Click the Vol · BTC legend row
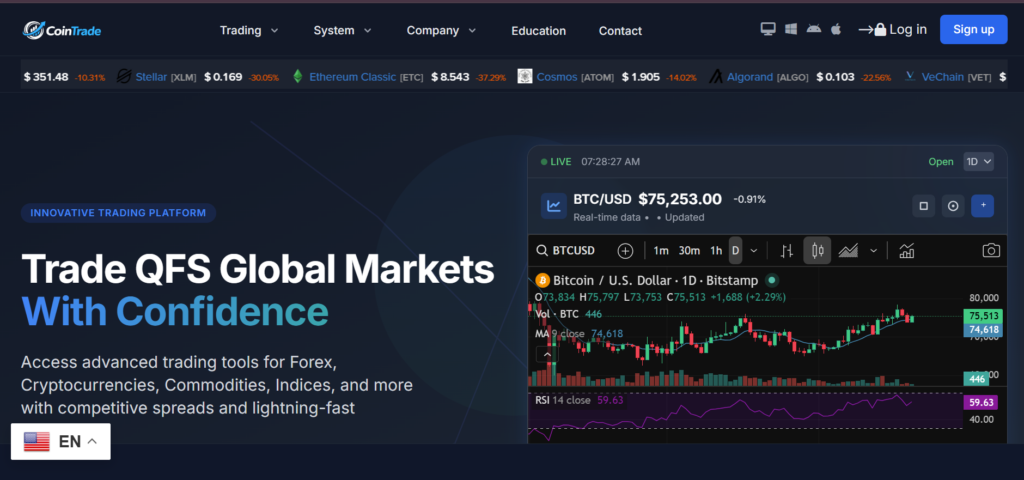1024x480 pixels. click(x=568, y=314)
